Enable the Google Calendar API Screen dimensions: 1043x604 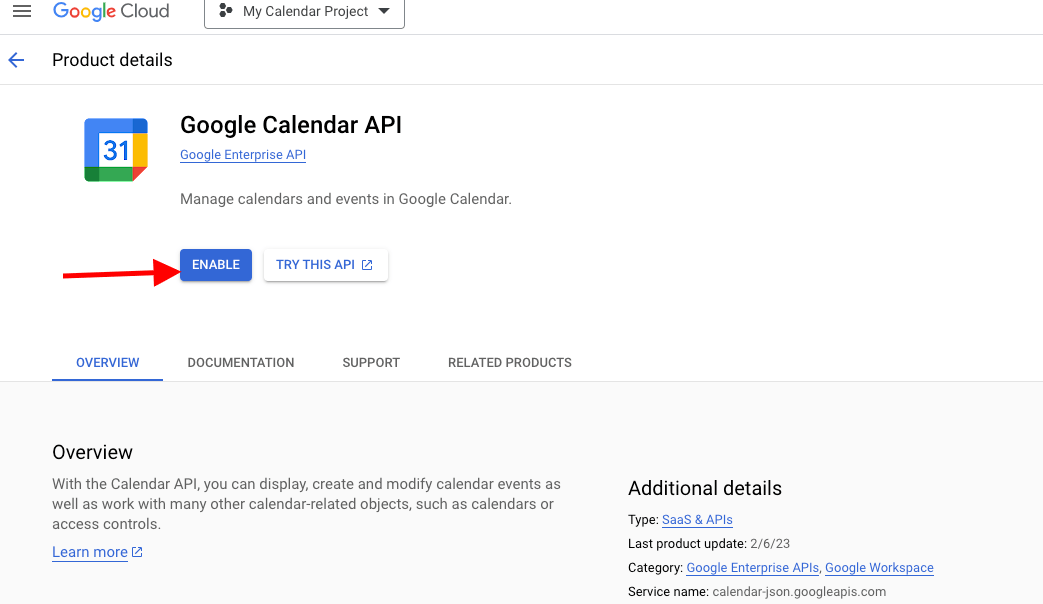coord(215,265)
